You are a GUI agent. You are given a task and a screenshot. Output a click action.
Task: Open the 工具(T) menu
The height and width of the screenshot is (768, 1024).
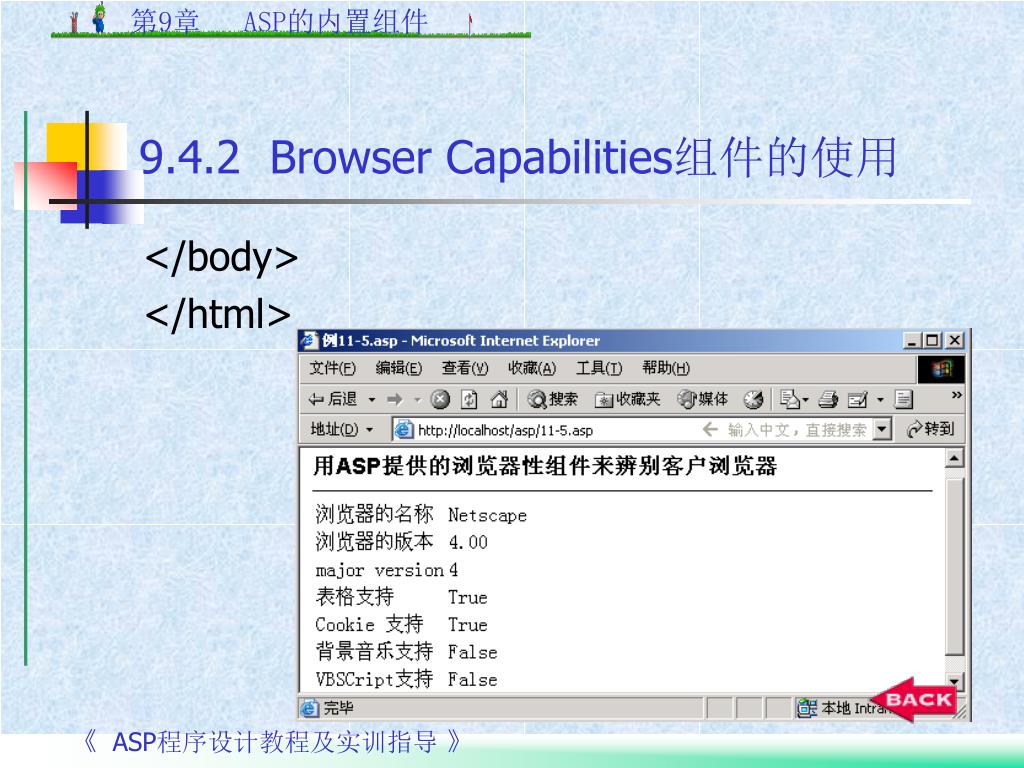(599, 368)
